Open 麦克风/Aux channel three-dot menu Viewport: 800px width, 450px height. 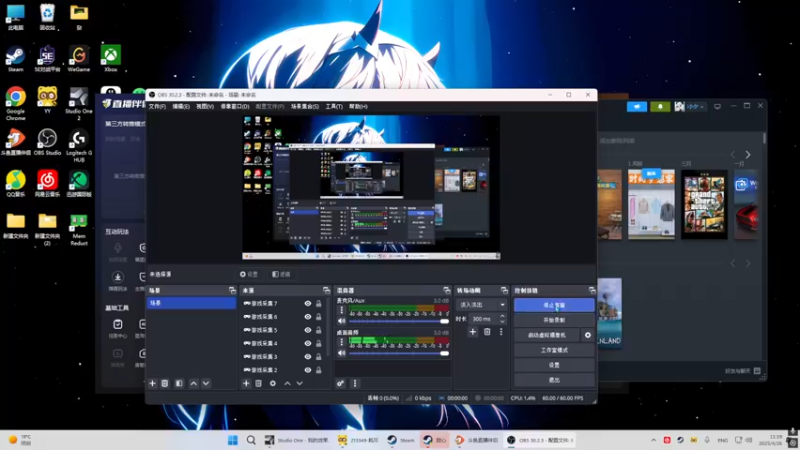[x=341, y=310]
